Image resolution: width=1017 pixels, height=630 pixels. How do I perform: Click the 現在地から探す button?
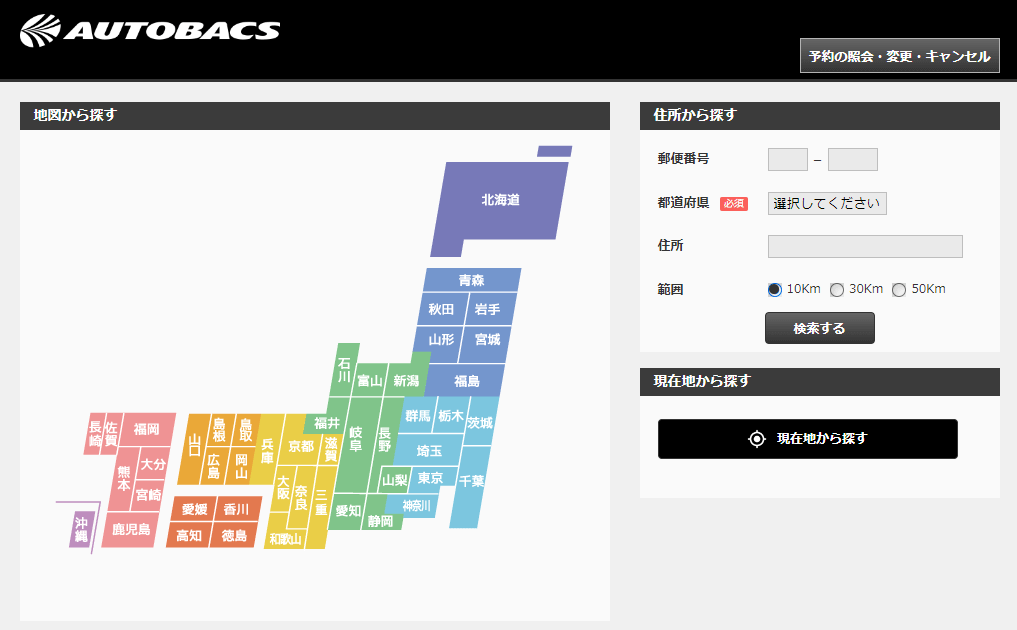[807, 438]
